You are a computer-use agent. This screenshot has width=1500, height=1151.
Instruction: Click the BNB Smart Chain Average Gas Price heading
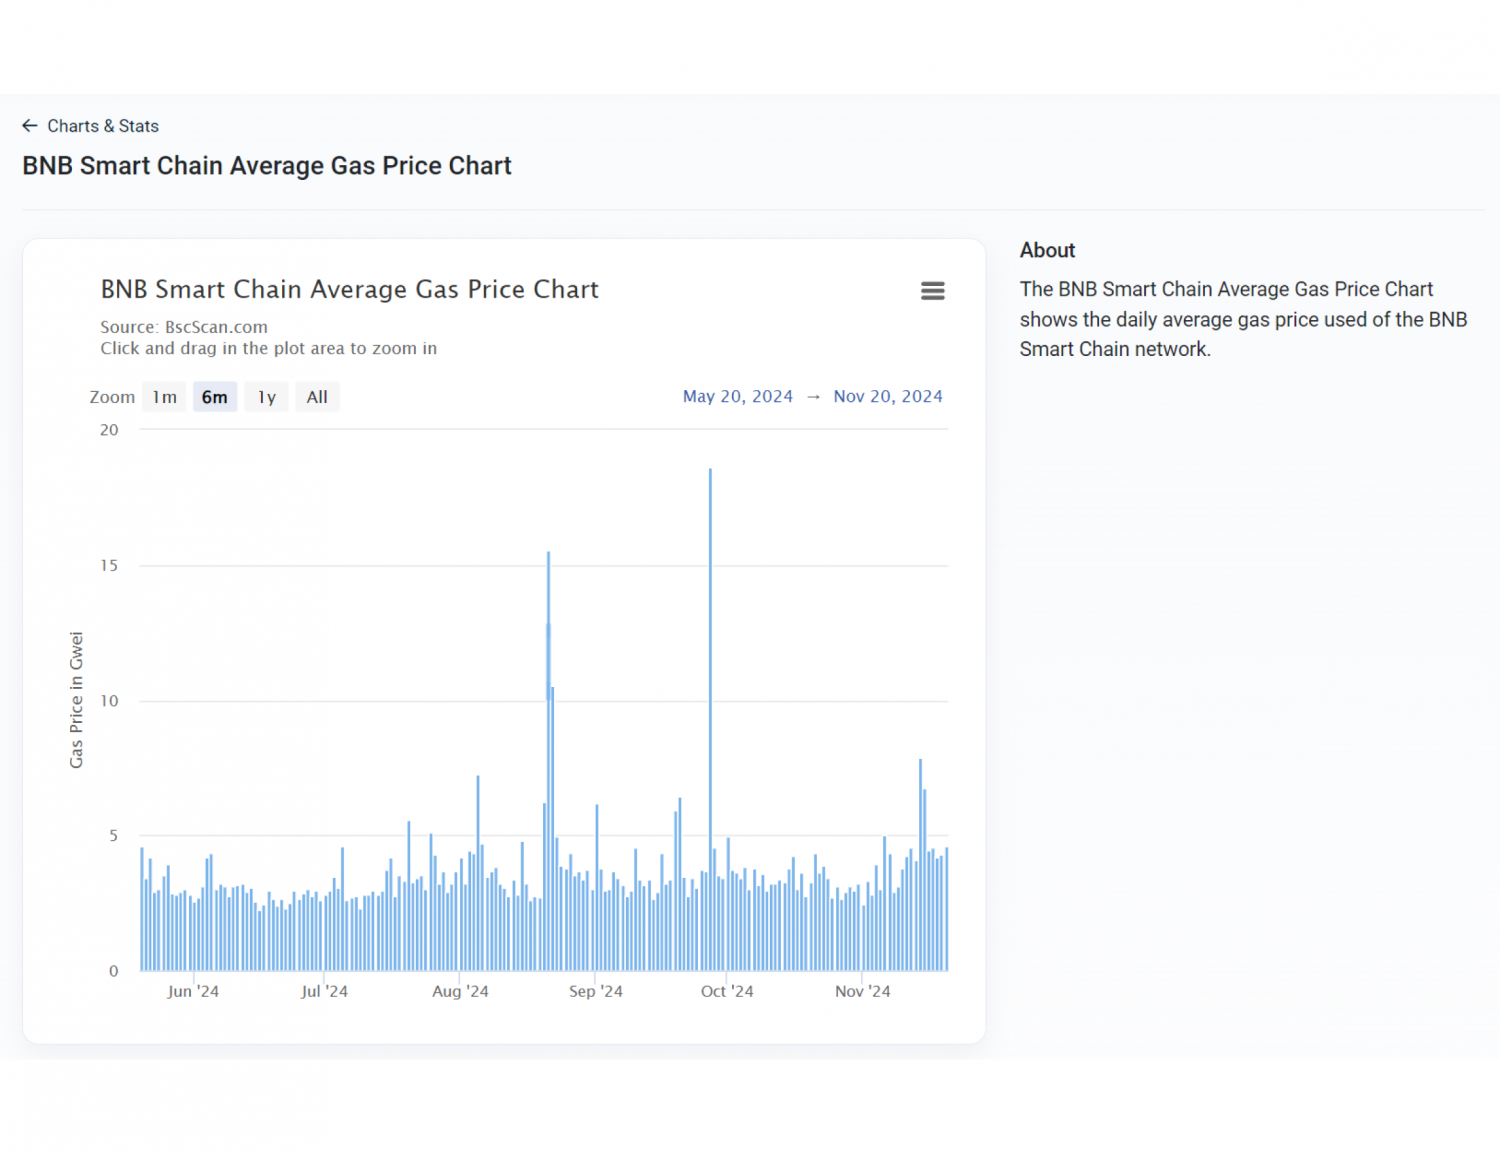pos(349,289)
